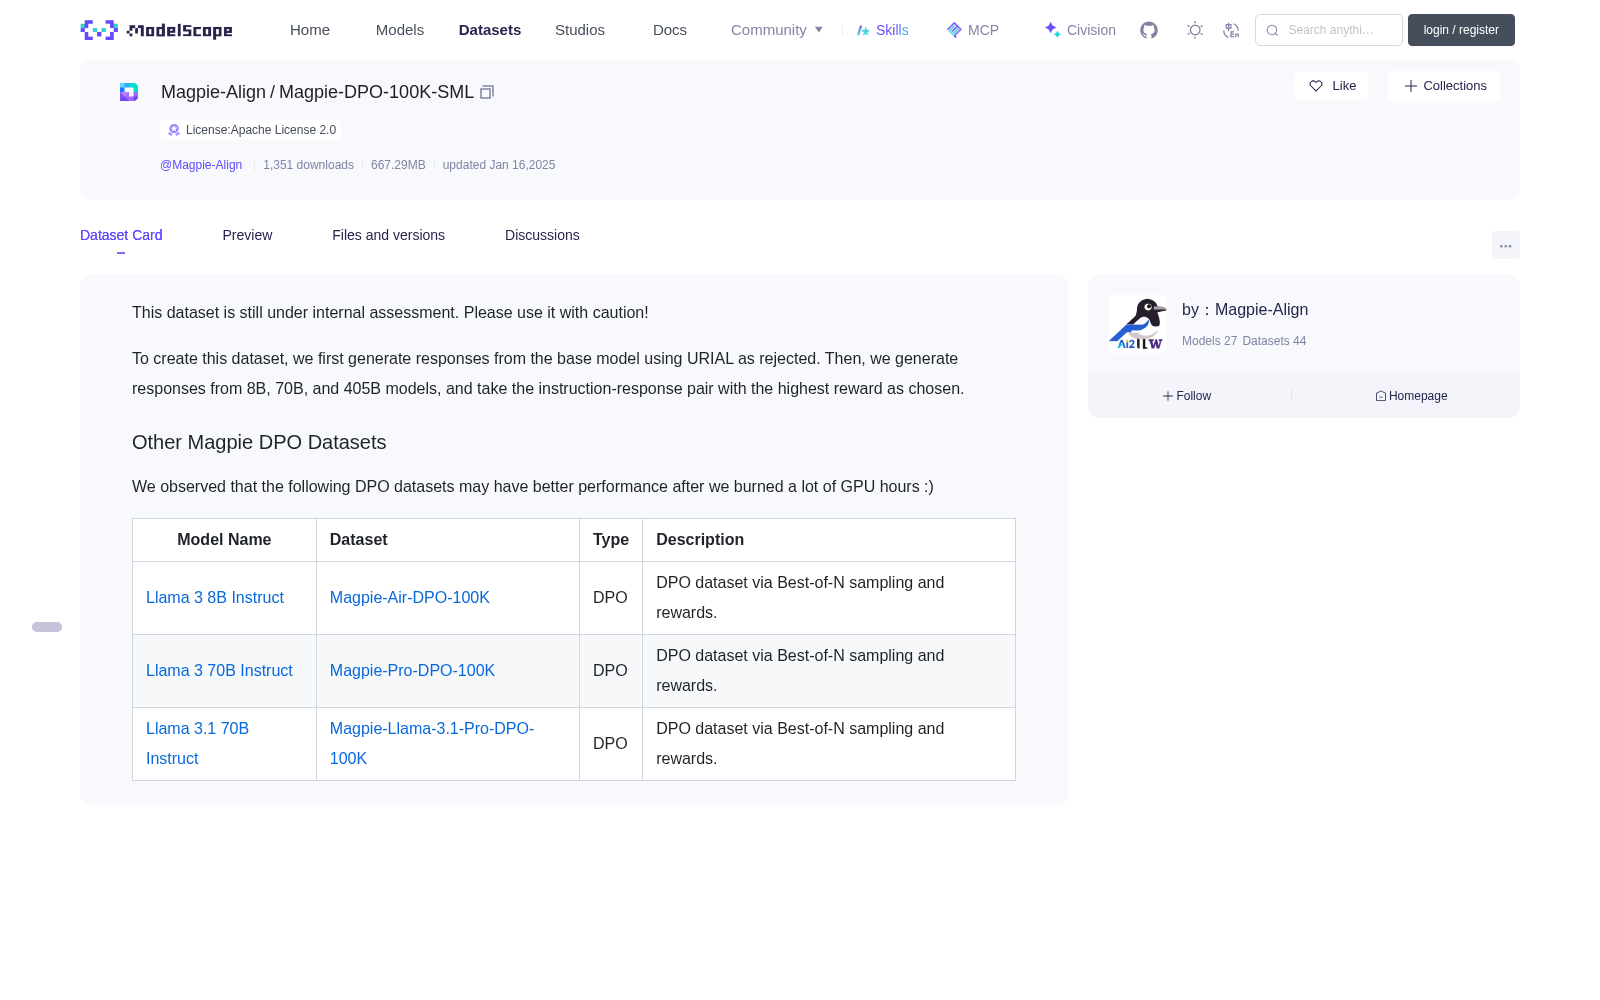Open the Datasets navigation item
The image size is (1600, 1000).
pyautogui.click(x=490, y=30)
